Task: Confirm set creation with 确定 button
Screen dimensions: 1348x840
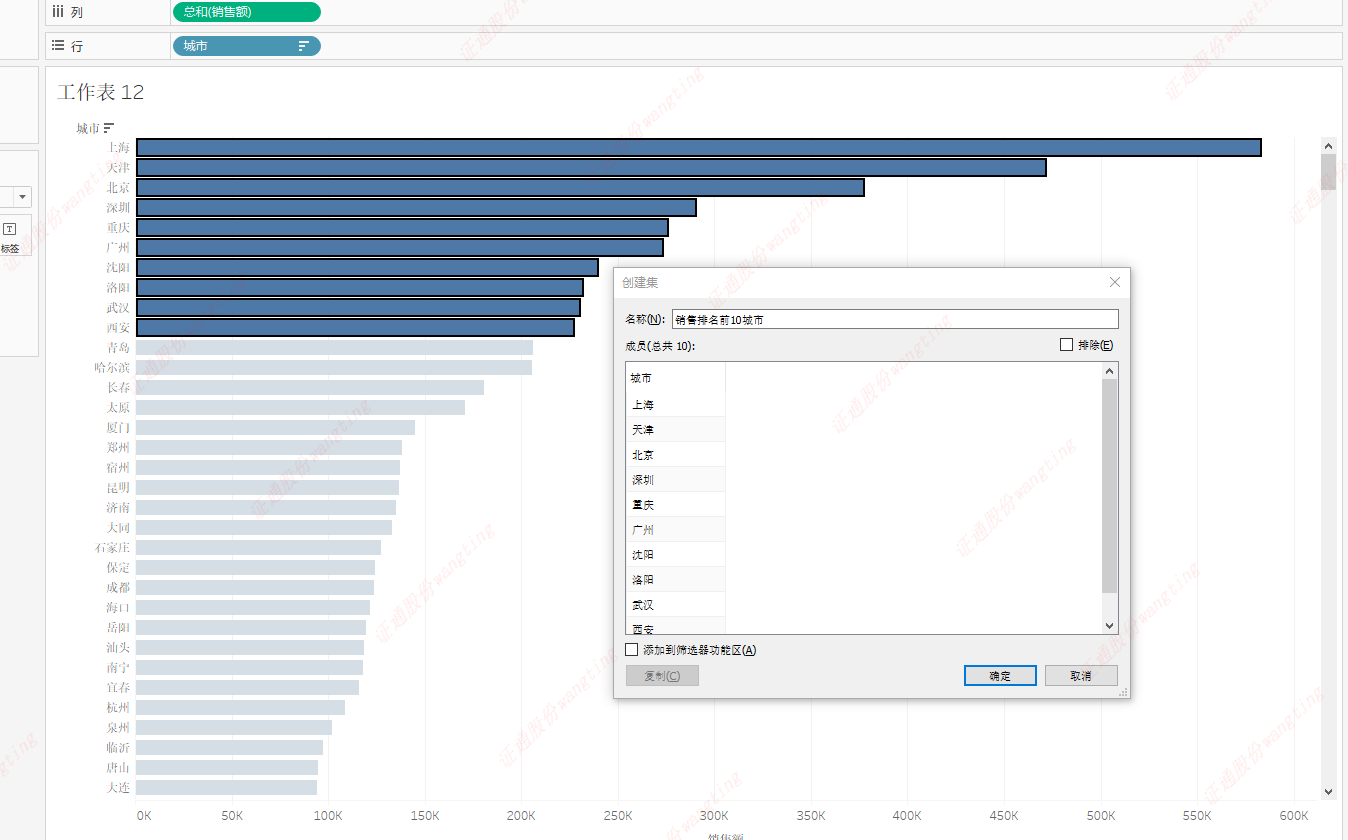Action: point(1000,676)
